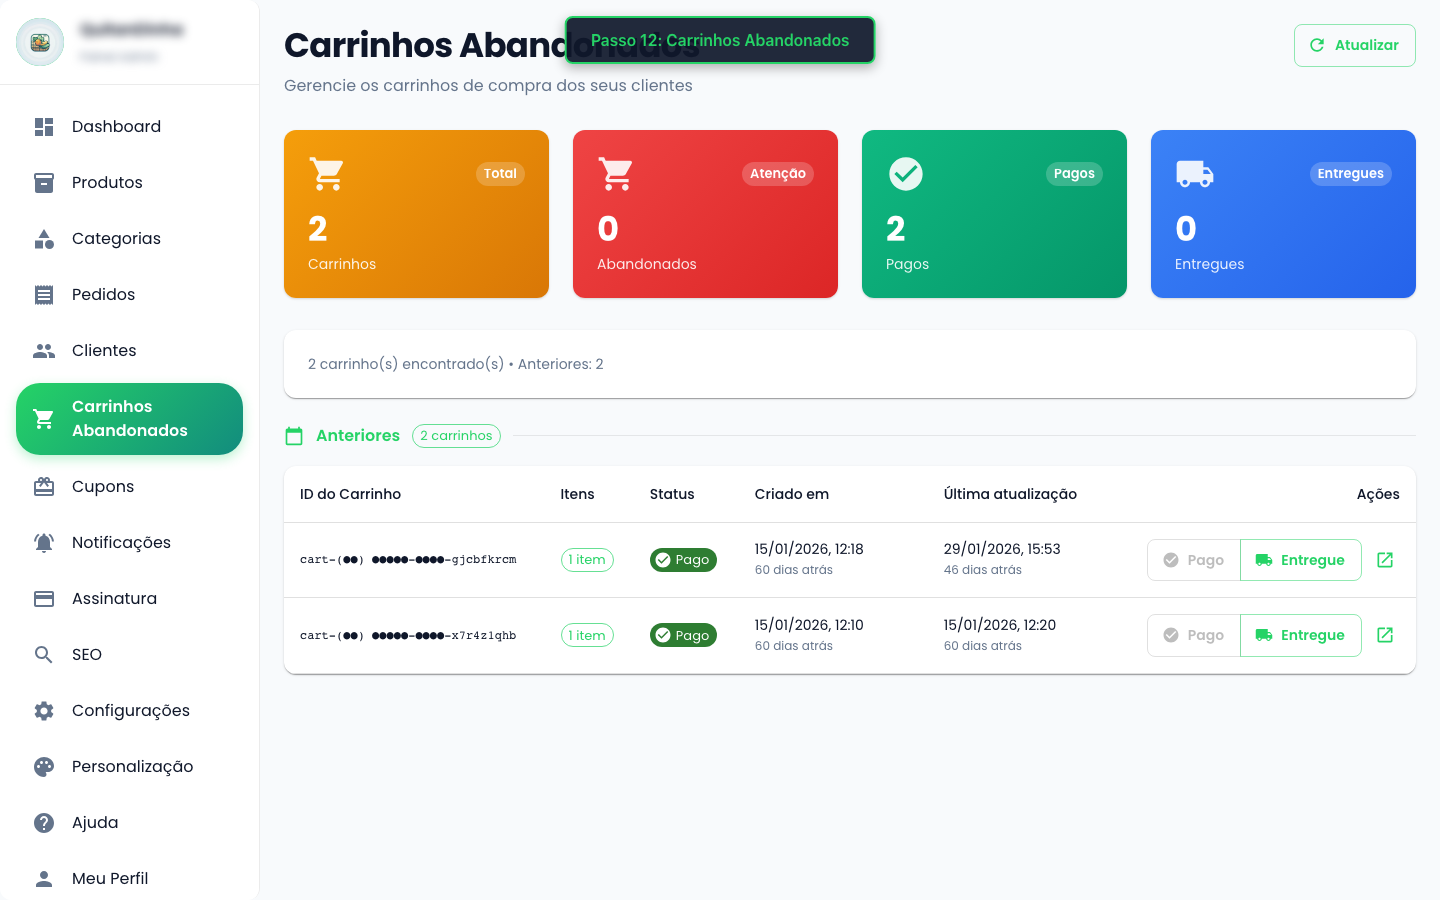Mark cart ending gjcbfkrcm as Entregue
The width and height of the screenshot is (1440, 900).
click(x=1301, y=559)
